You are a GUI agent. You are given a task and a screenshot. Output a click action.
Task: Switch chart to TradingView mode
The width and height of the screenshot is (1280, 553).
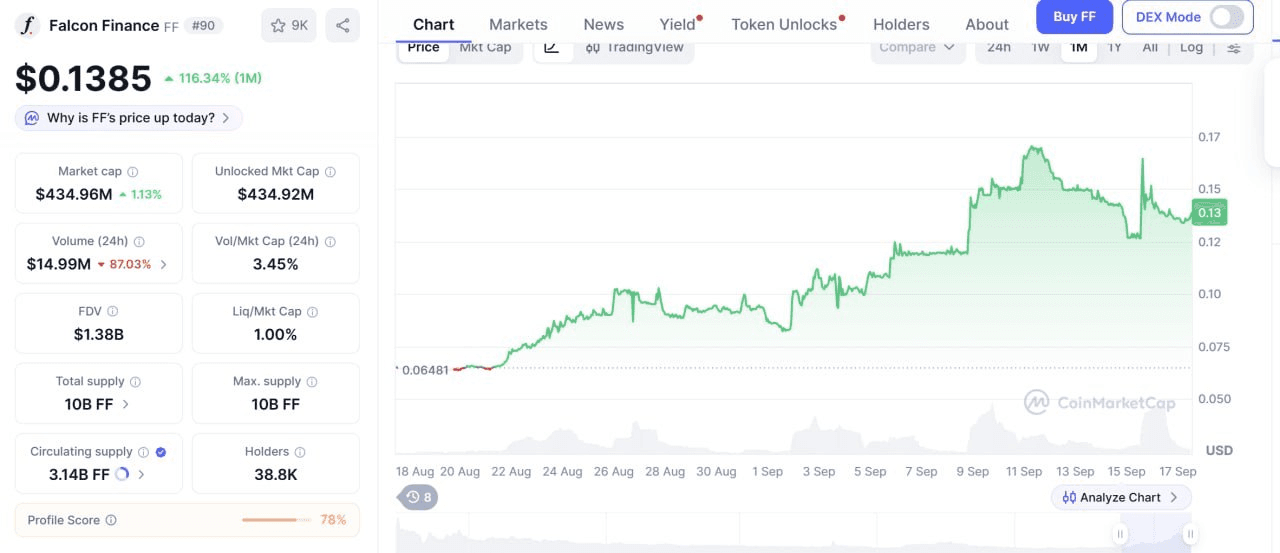[635, 47]
